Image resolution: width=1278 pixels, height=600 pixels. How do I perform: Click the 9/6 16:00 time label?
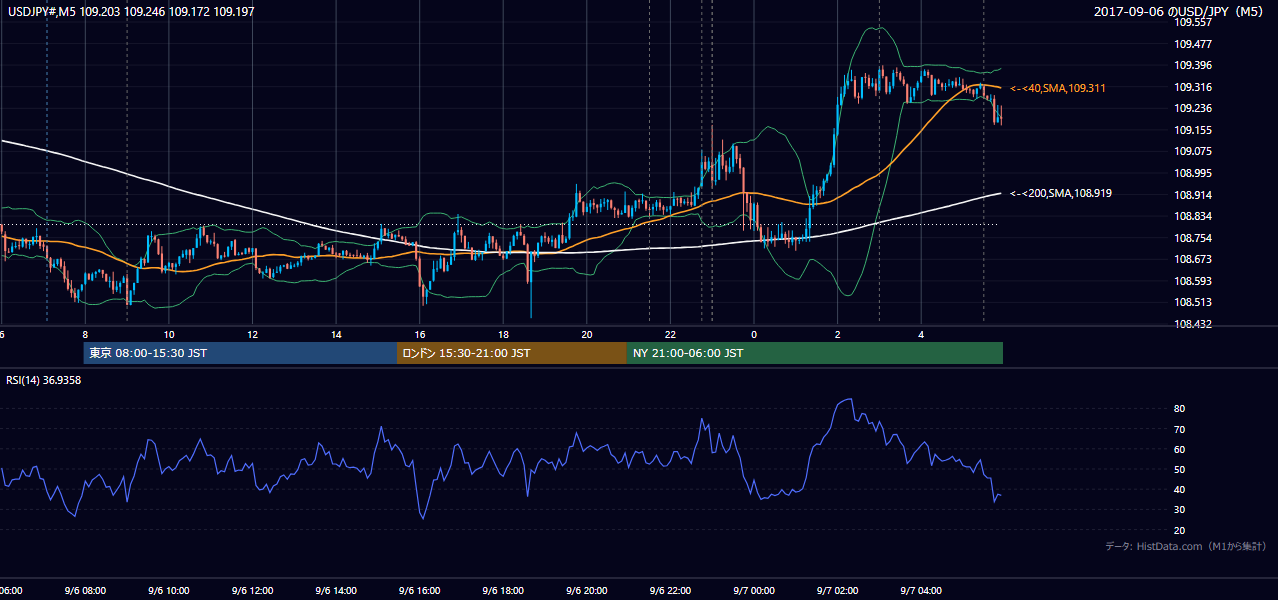pyautogui.click(x=420, y=590)
